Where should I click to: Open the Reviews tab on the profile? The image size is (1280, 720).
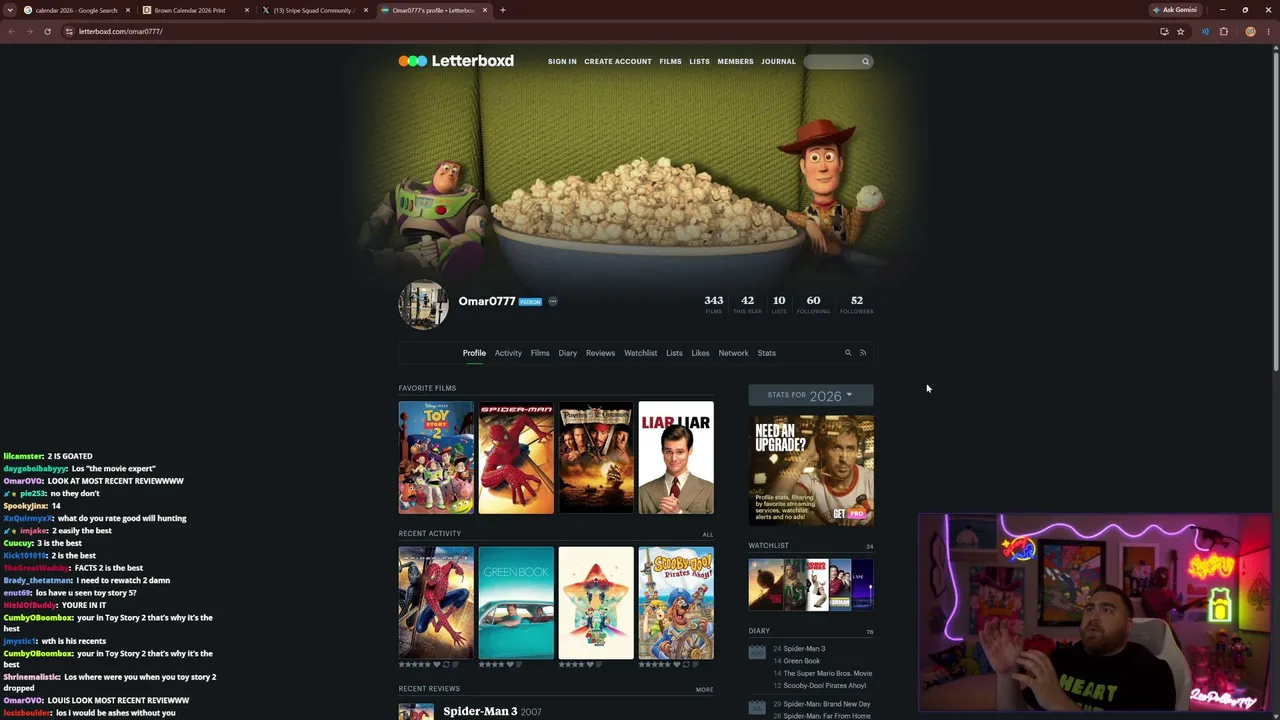click(600, 353)
